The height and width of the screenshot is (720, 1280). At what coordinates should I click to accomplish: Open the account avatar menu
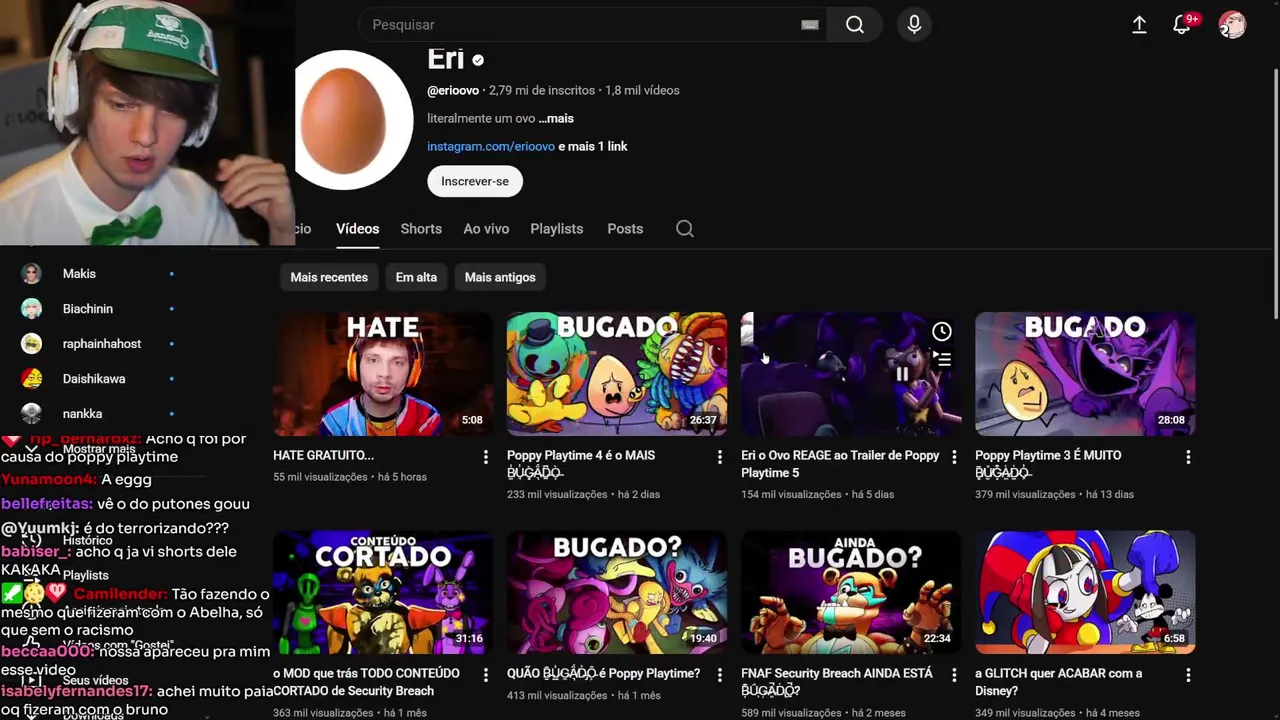click(x=1232, y=25)
